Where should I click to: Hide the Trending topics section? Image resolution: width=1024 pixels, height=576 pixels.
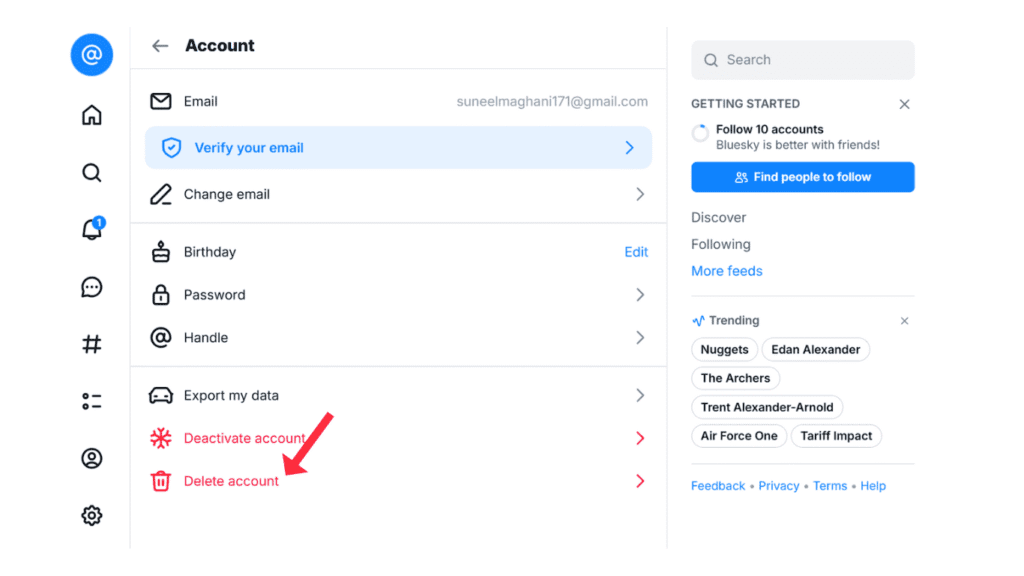tap(904, 321)
